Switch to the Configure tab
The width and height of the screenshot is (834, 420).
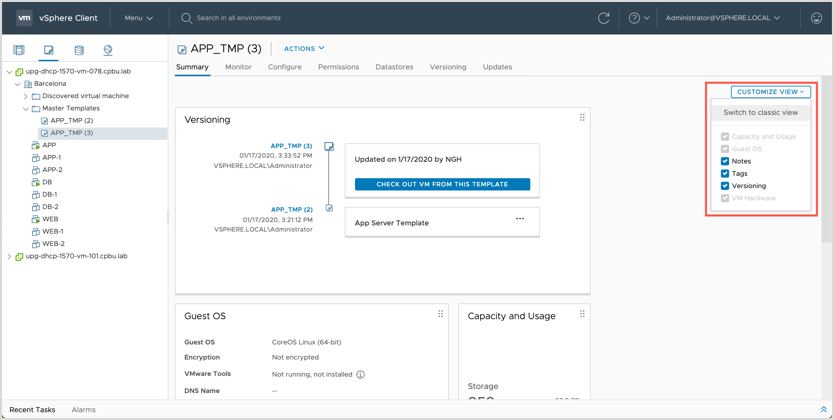pyautogui.click(x=285, y=67)
